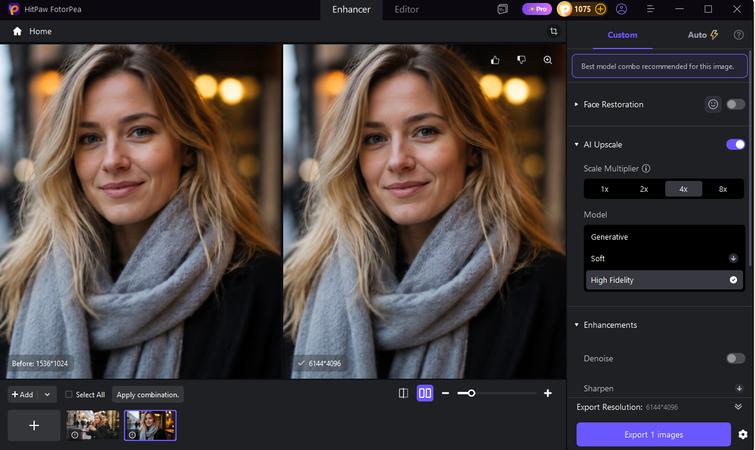Choose the Generative model
The height and width of the screenshot is (450, 755).
(664, 237)
